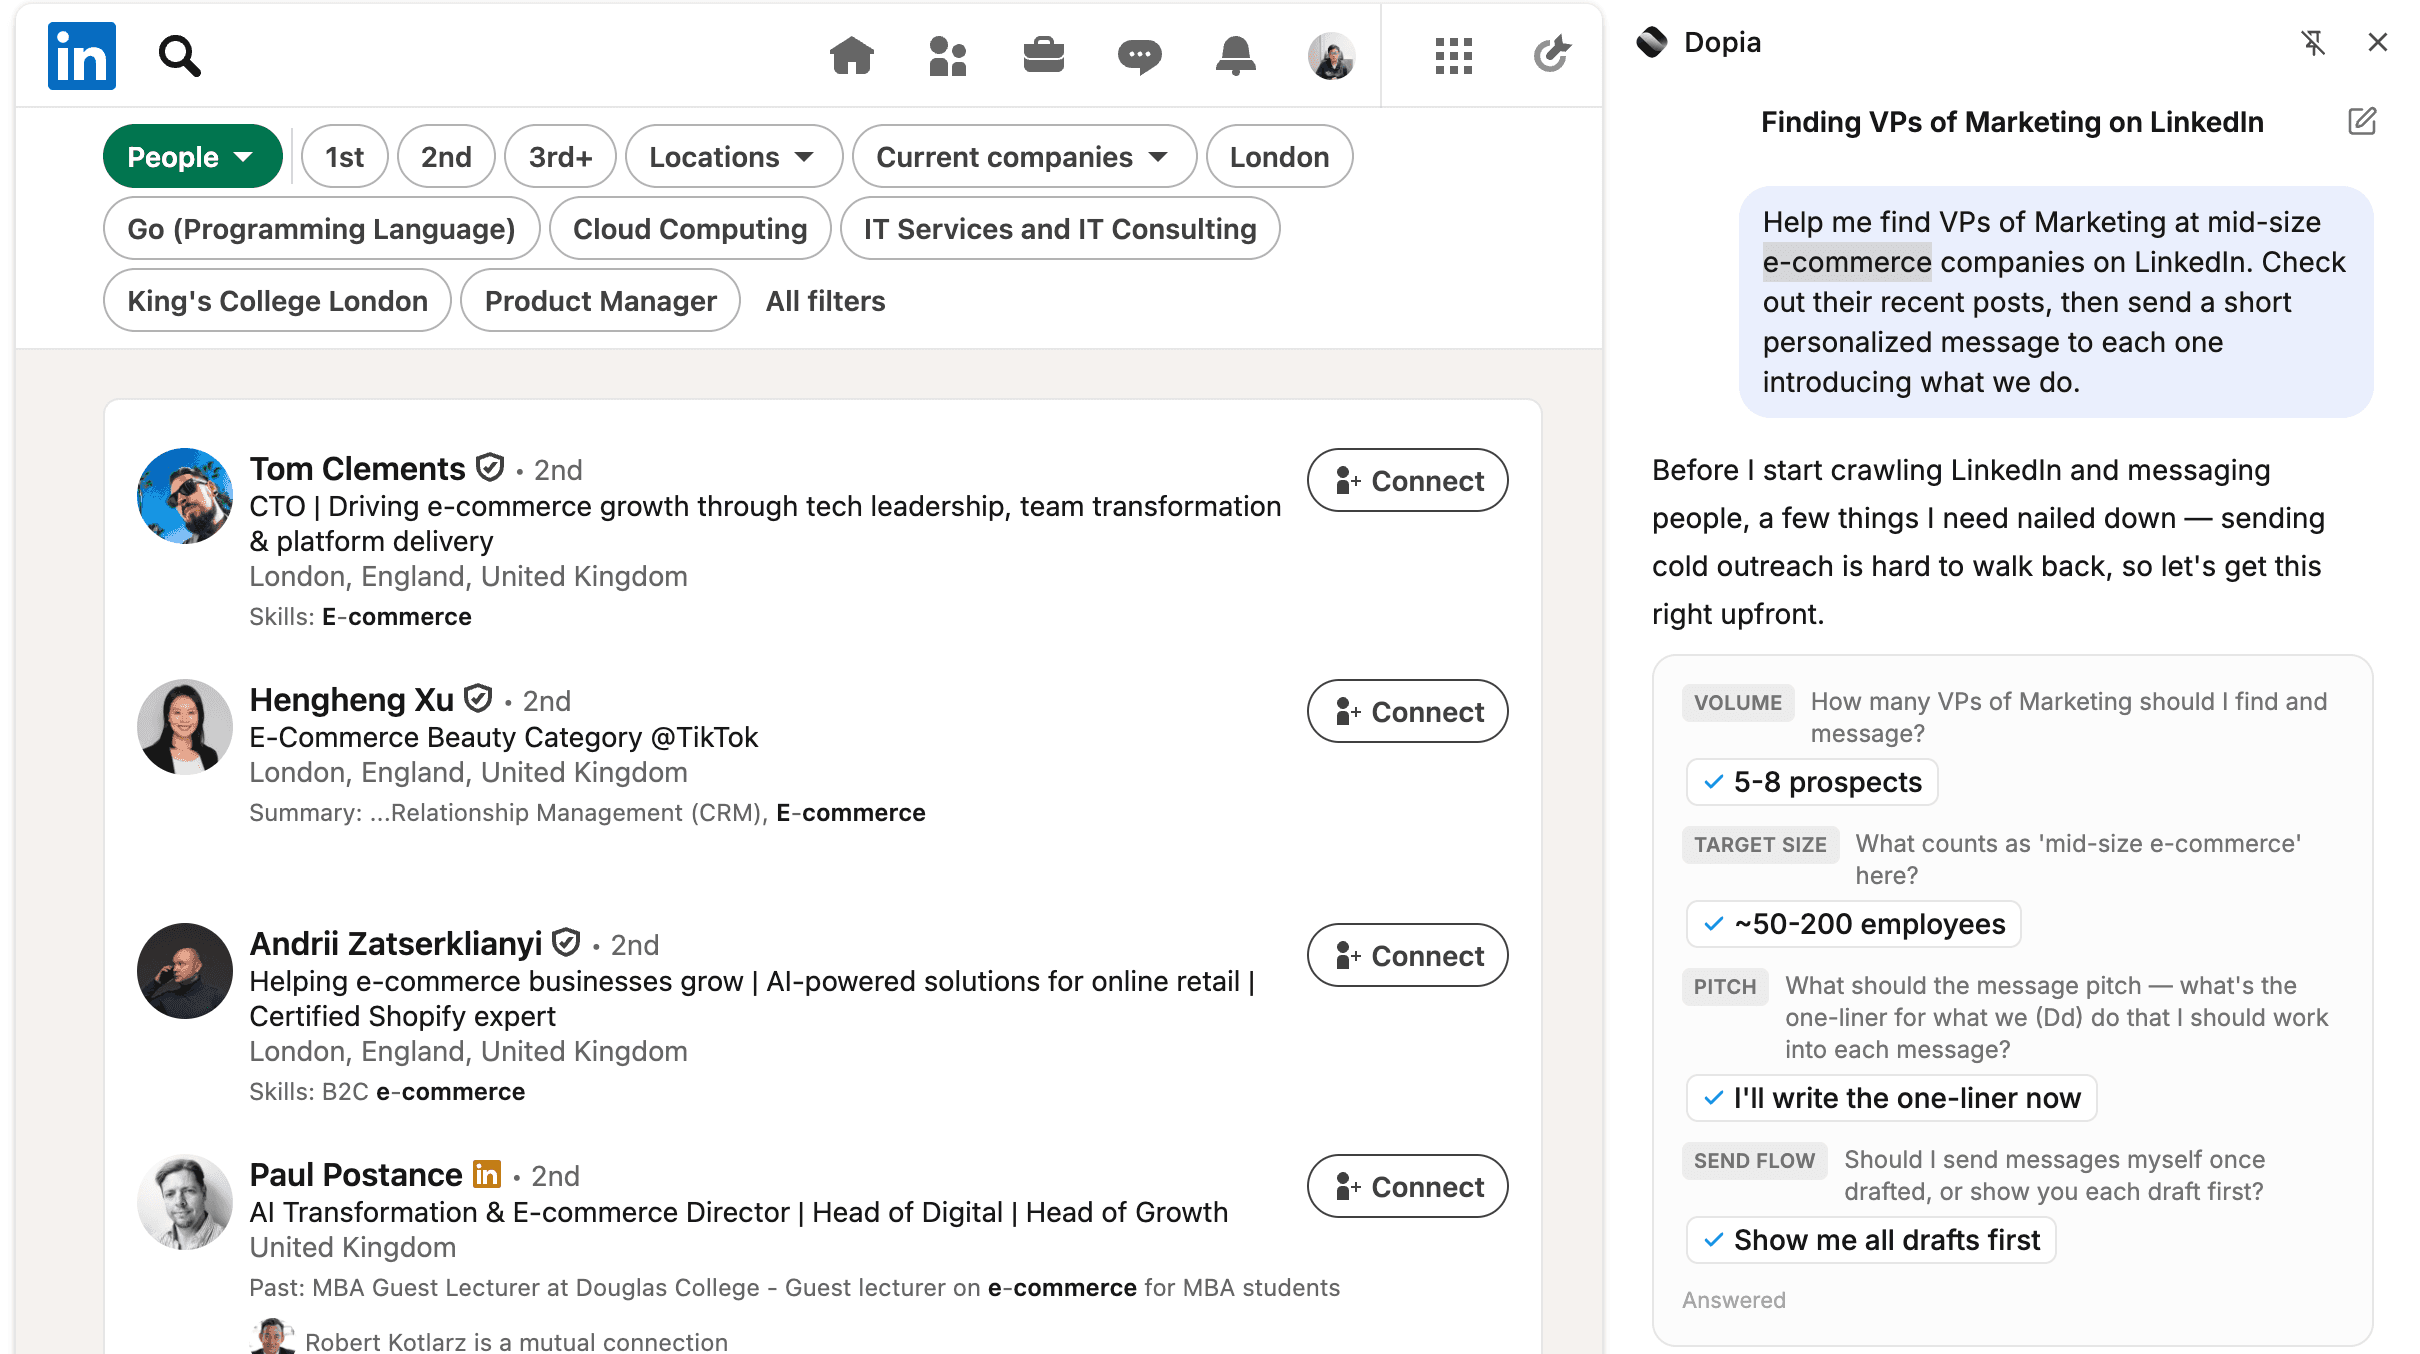Open the Notifications bell icon
Screen dimensions: 2420x1354
pos(1236,56)
